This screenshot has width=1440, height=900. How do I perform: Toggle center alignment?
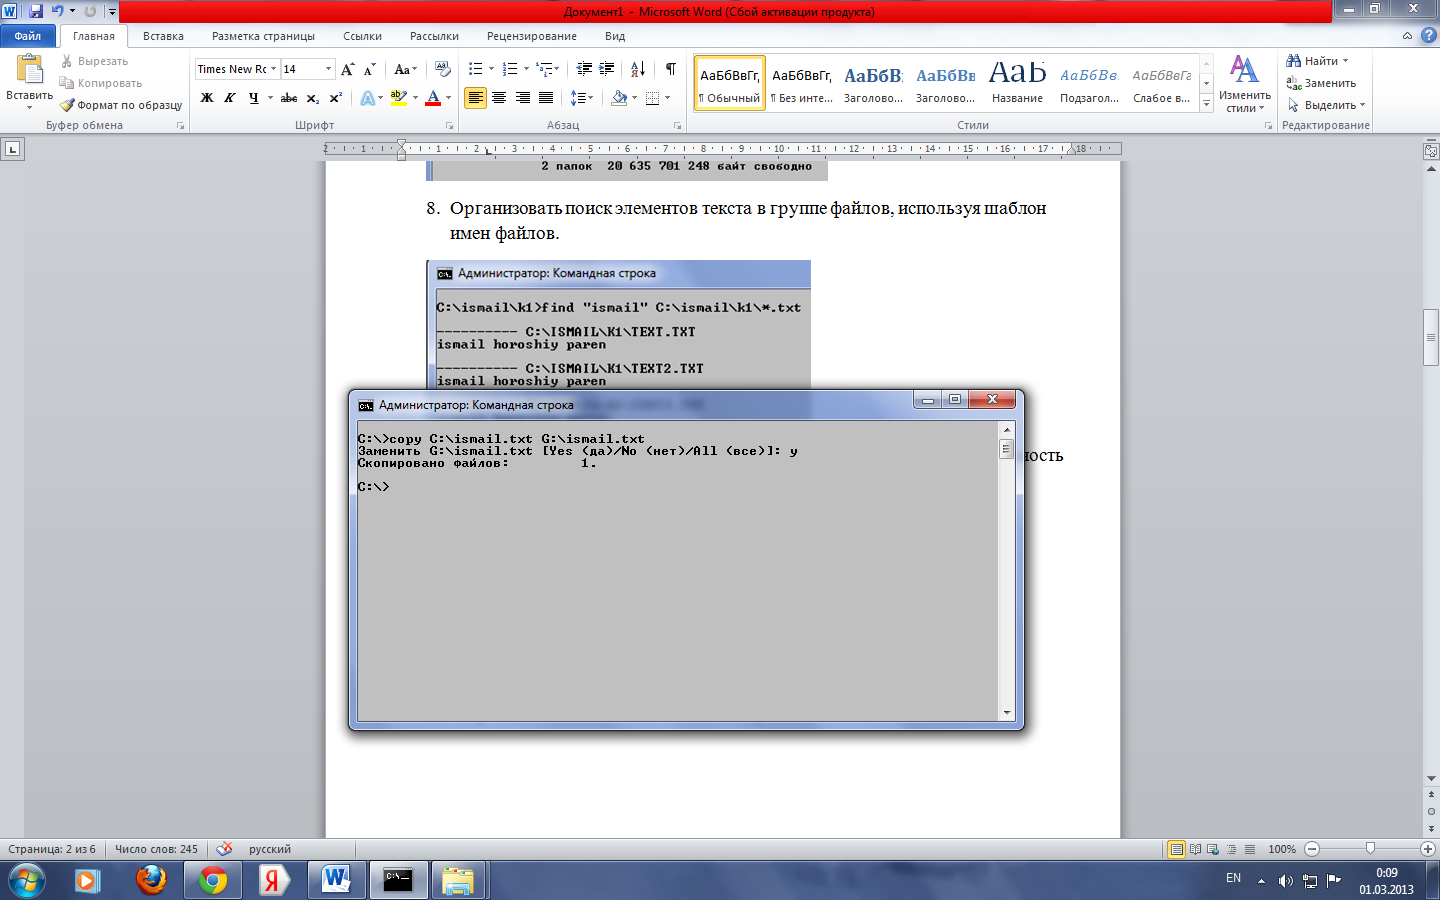499,98
